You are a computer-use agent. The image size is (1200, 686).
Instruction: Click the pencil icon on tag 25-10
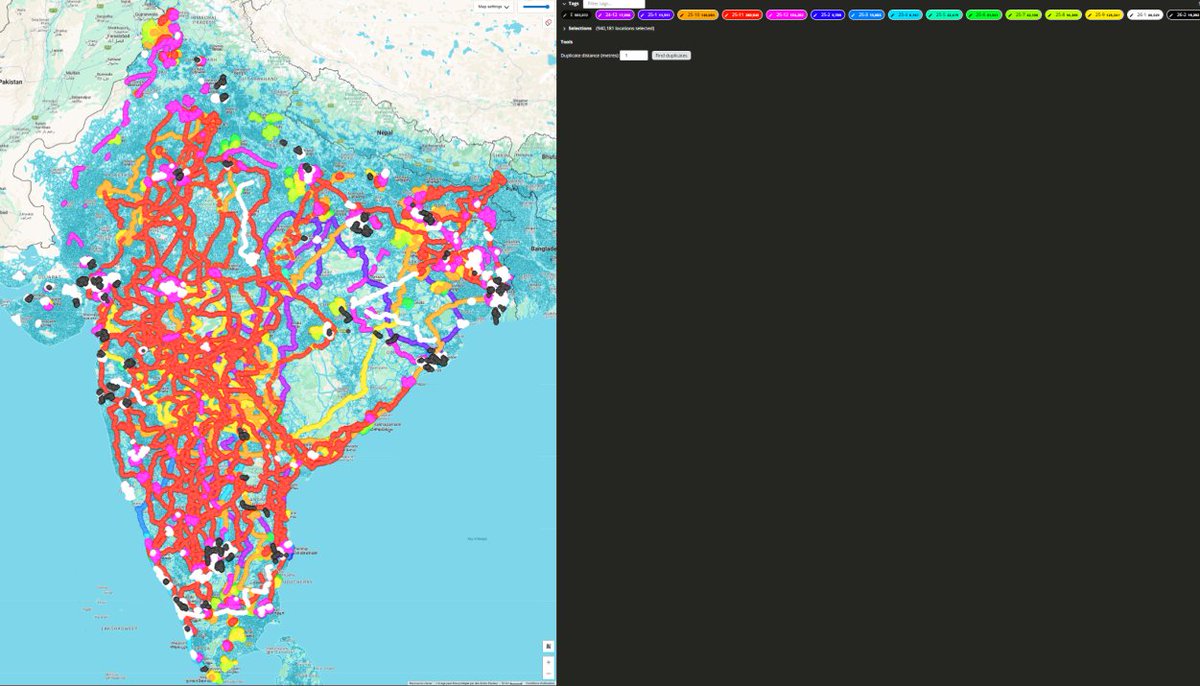[683, 15]
